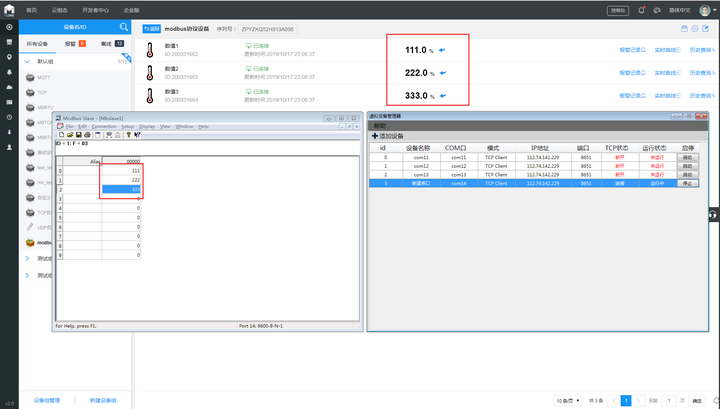Open the cloud icon in left sidebar

tap(9, 87)
